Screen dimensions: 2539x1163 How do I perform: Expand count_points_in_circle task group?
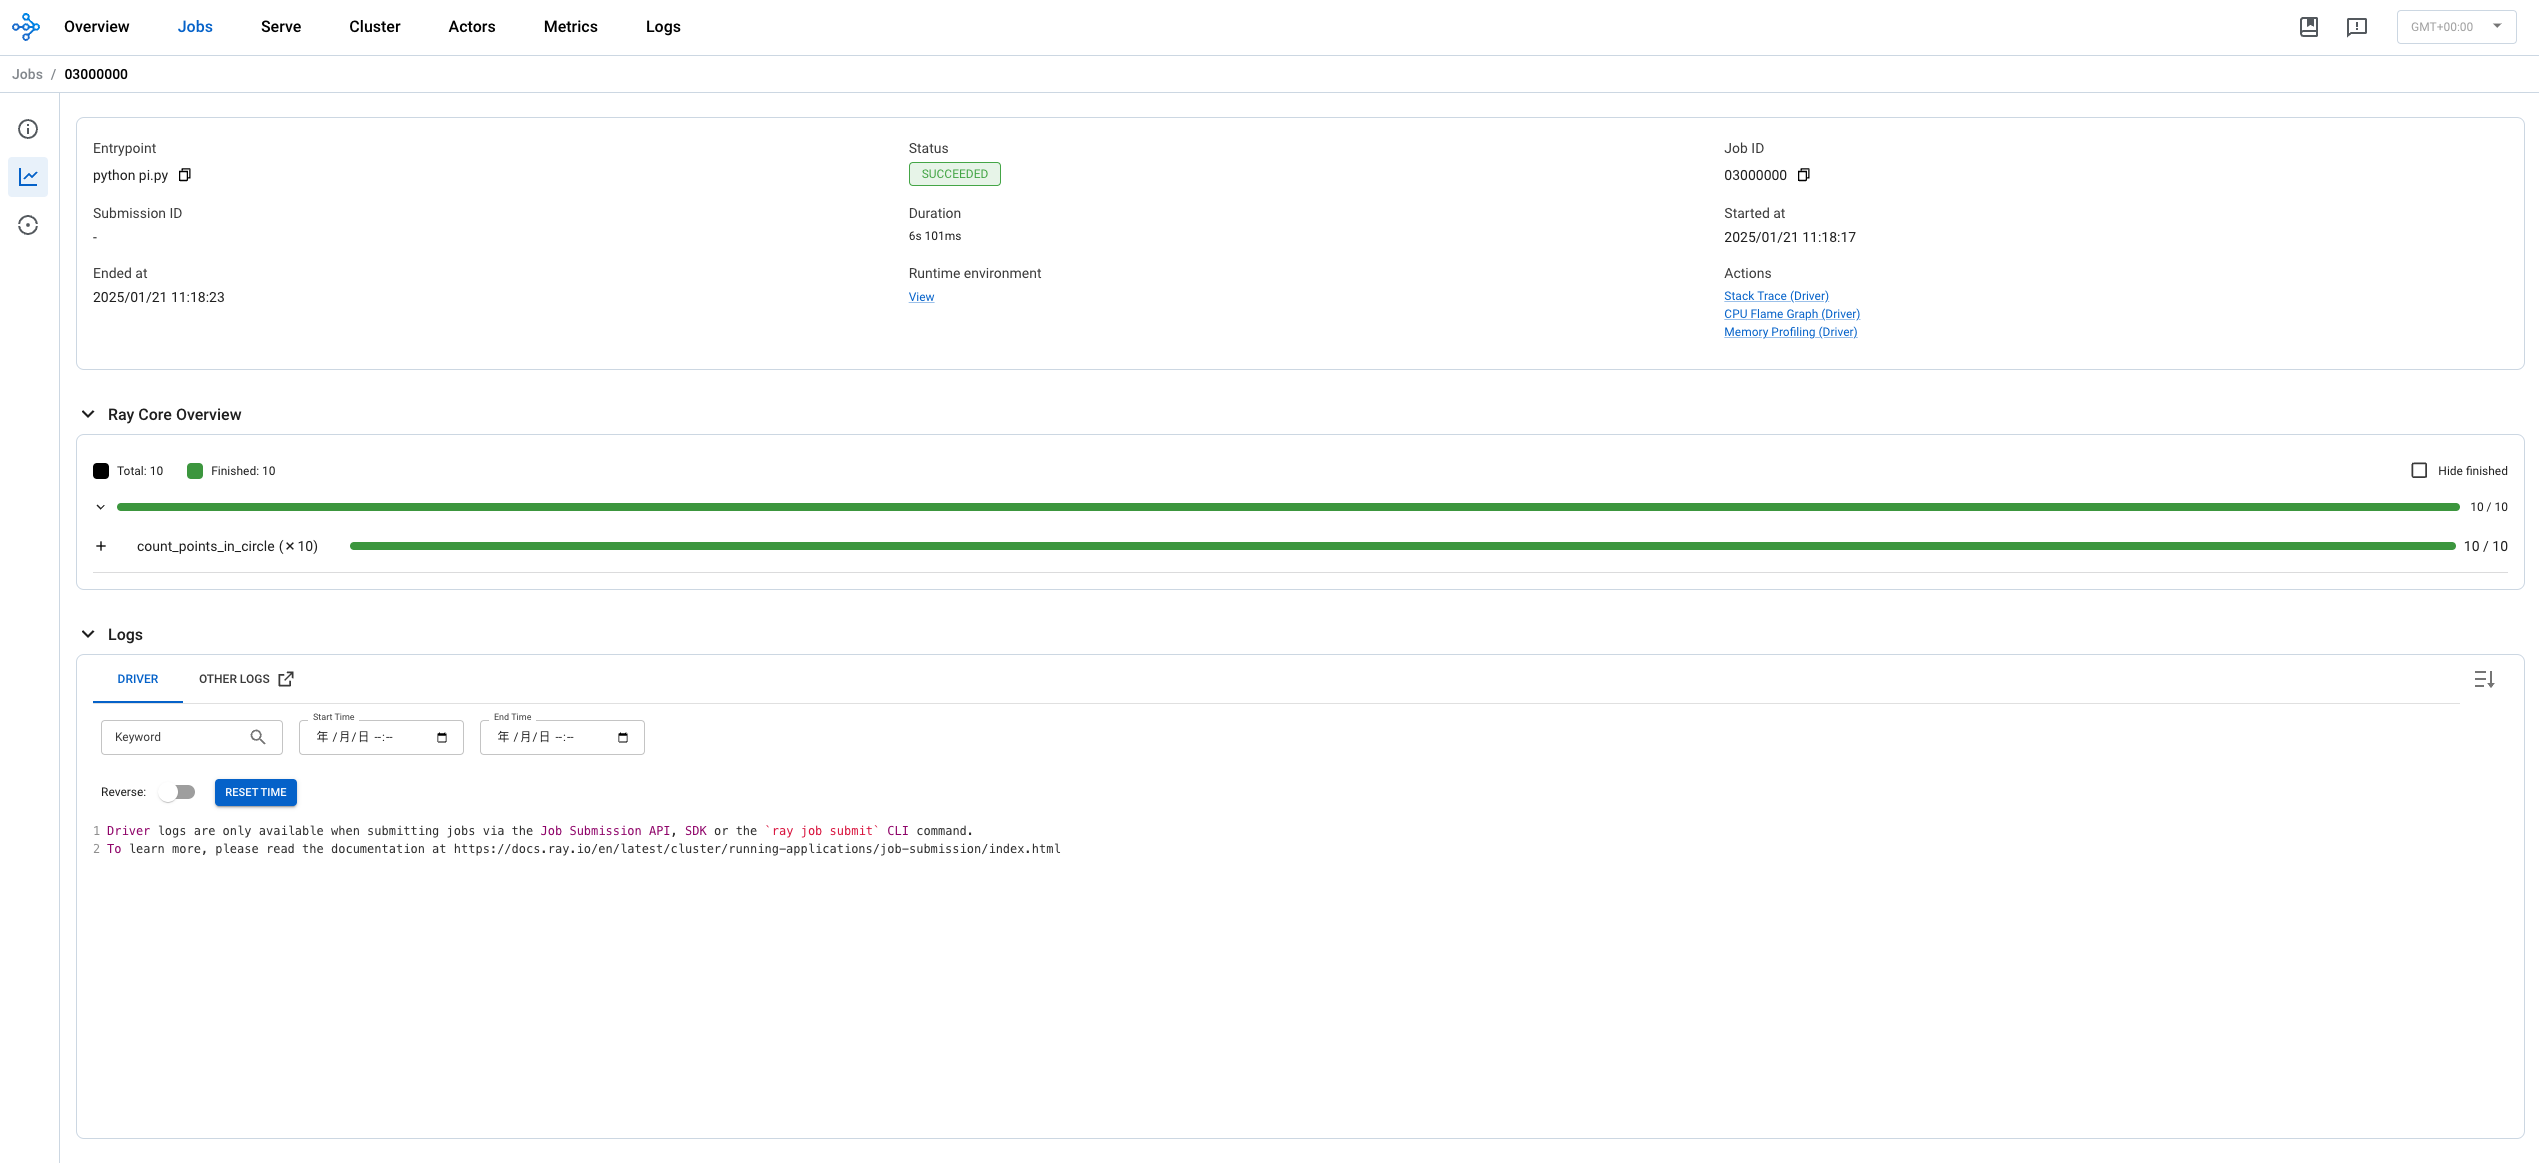tap(101, 546)
